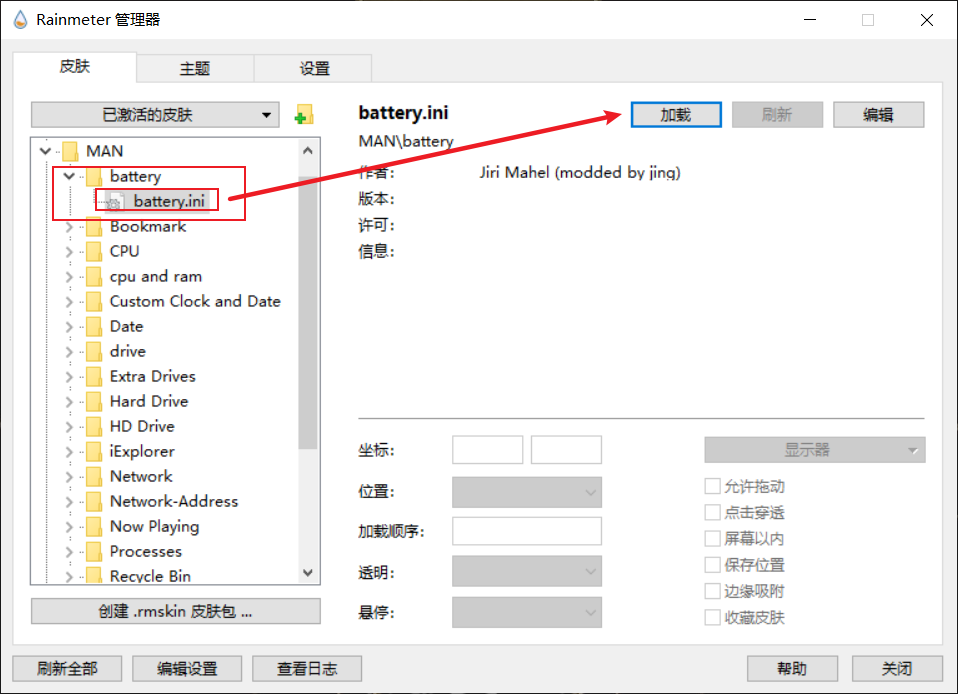This screenshot has width=958, height=694.
Task: Click the cpu and ram folder icon
Action: coord(94,276)
